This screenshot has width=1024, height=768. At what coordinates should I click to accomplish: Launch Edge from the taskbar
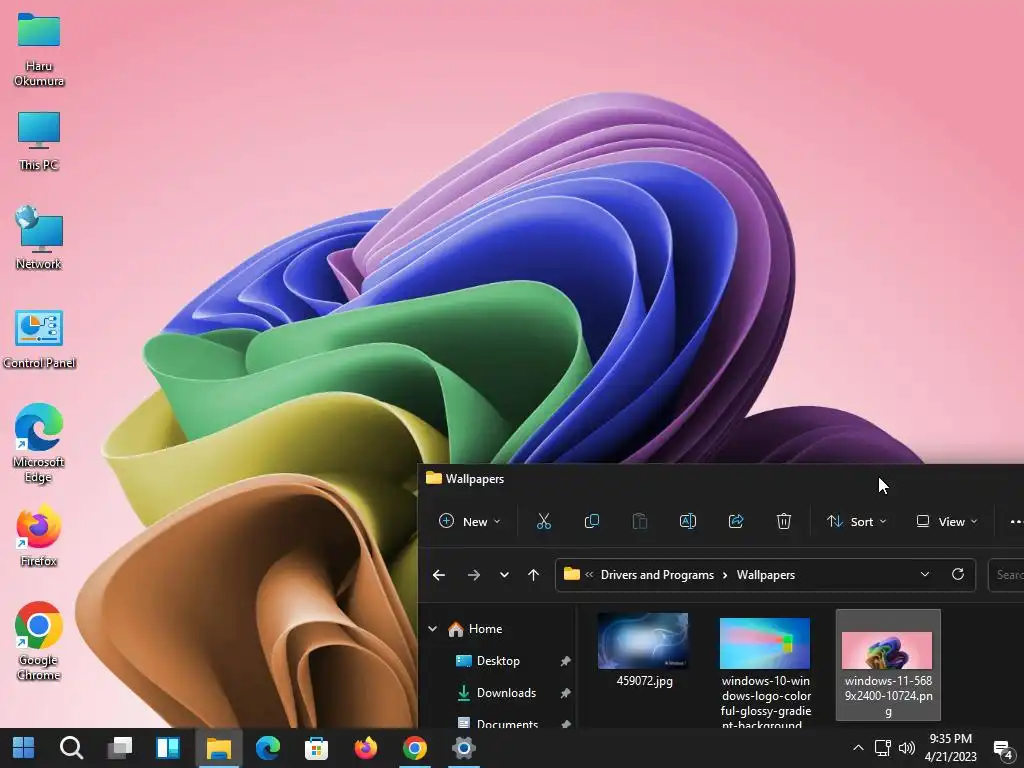click(x=268, y=748)
